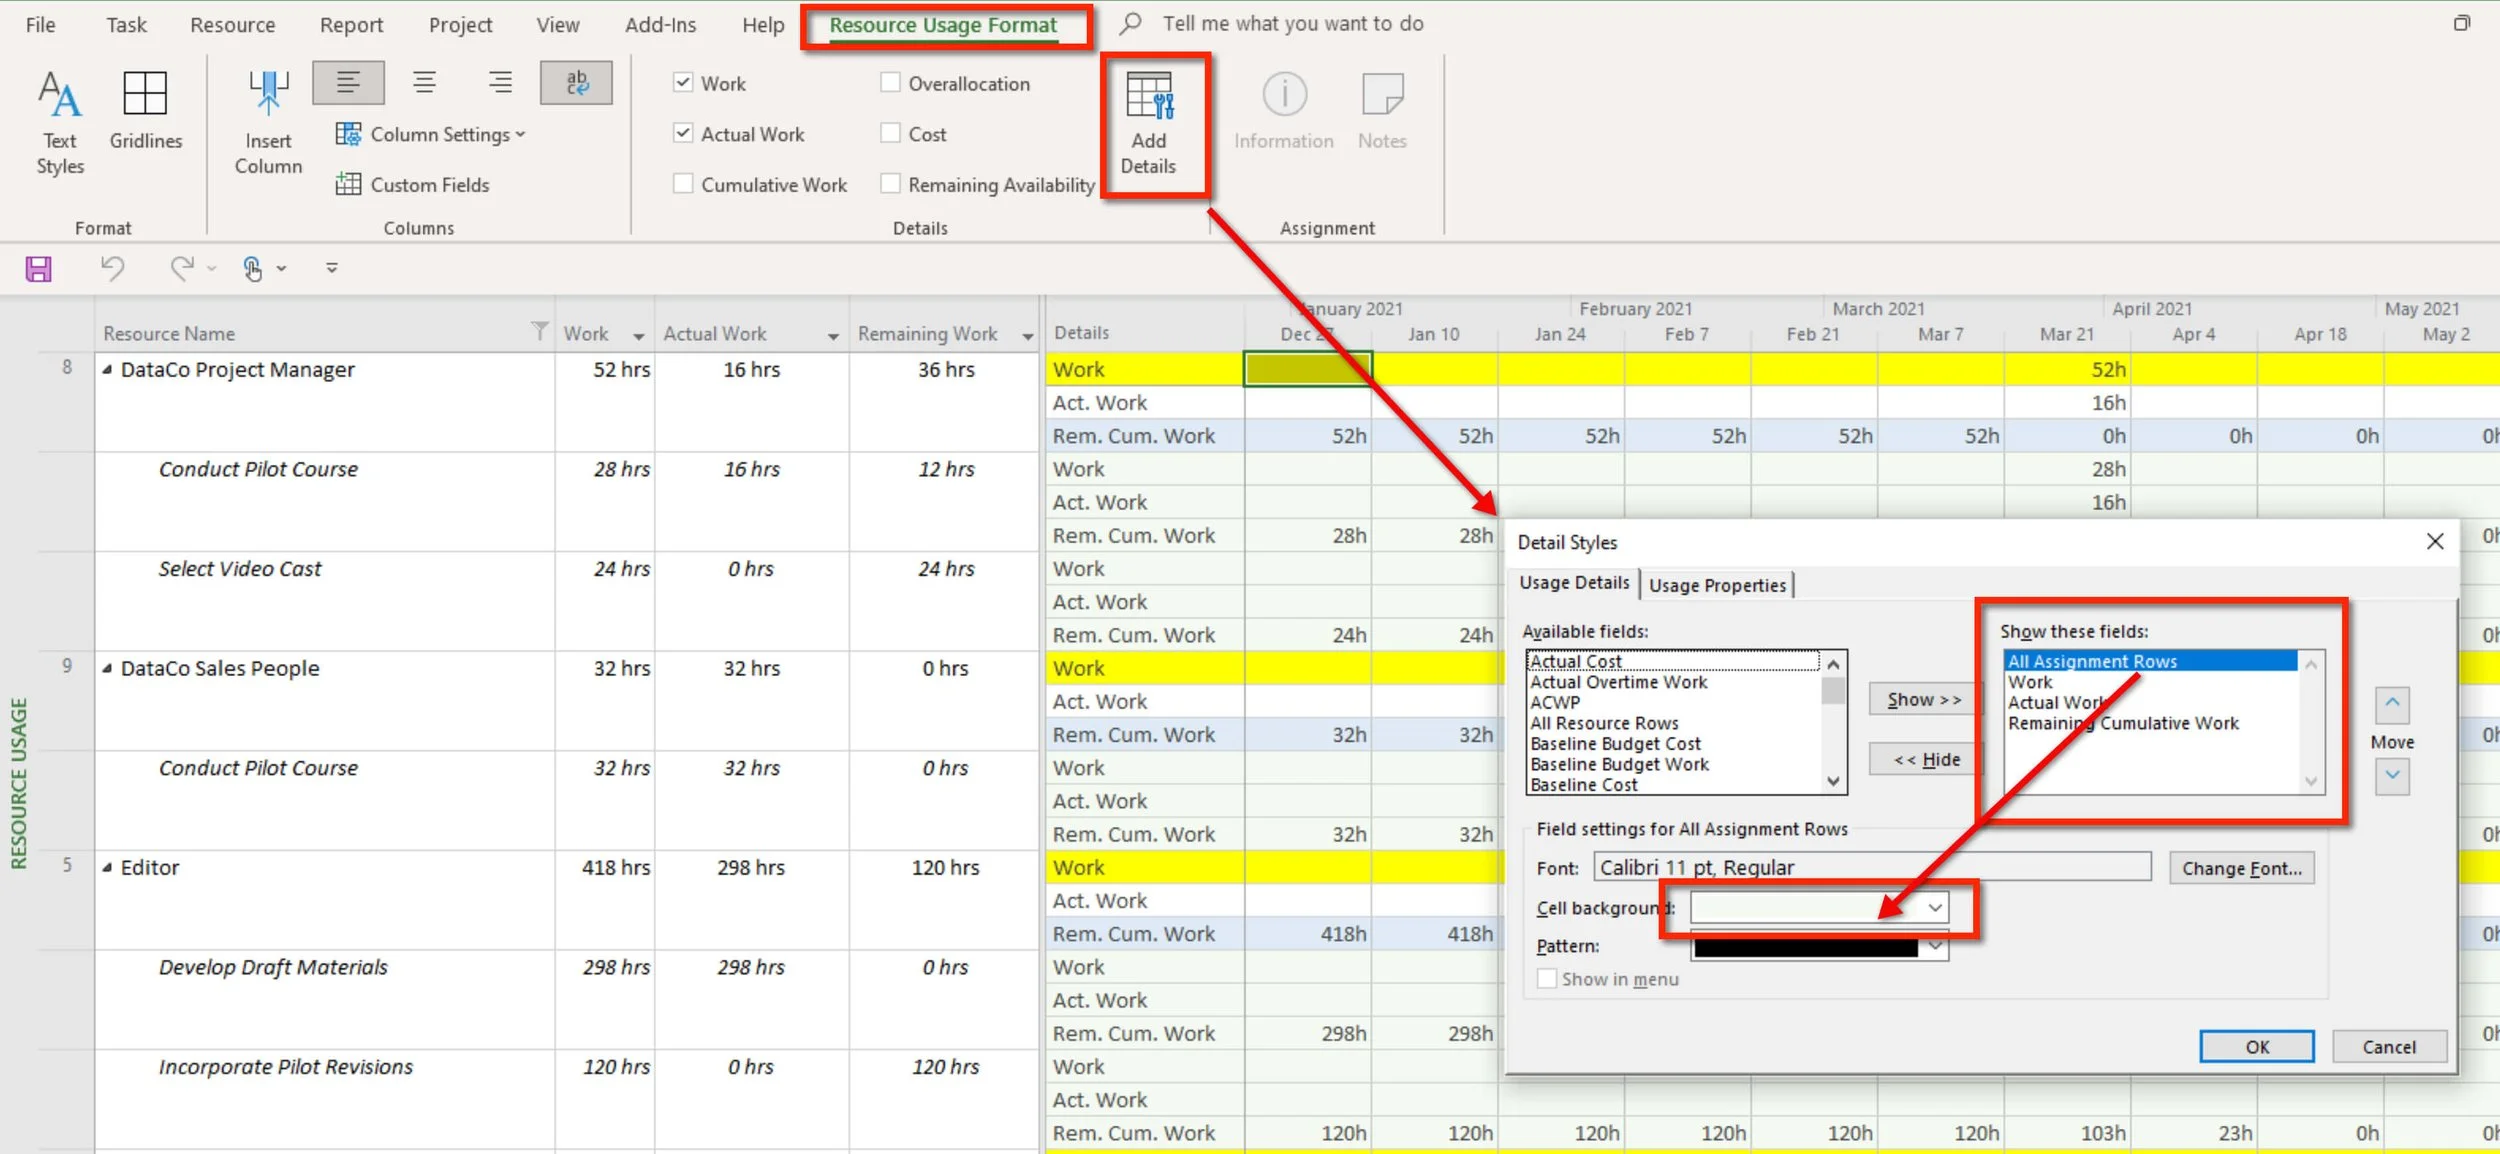Click the Change Font button
This screenshot has width=2500, height=1154.
(2241, 868)
